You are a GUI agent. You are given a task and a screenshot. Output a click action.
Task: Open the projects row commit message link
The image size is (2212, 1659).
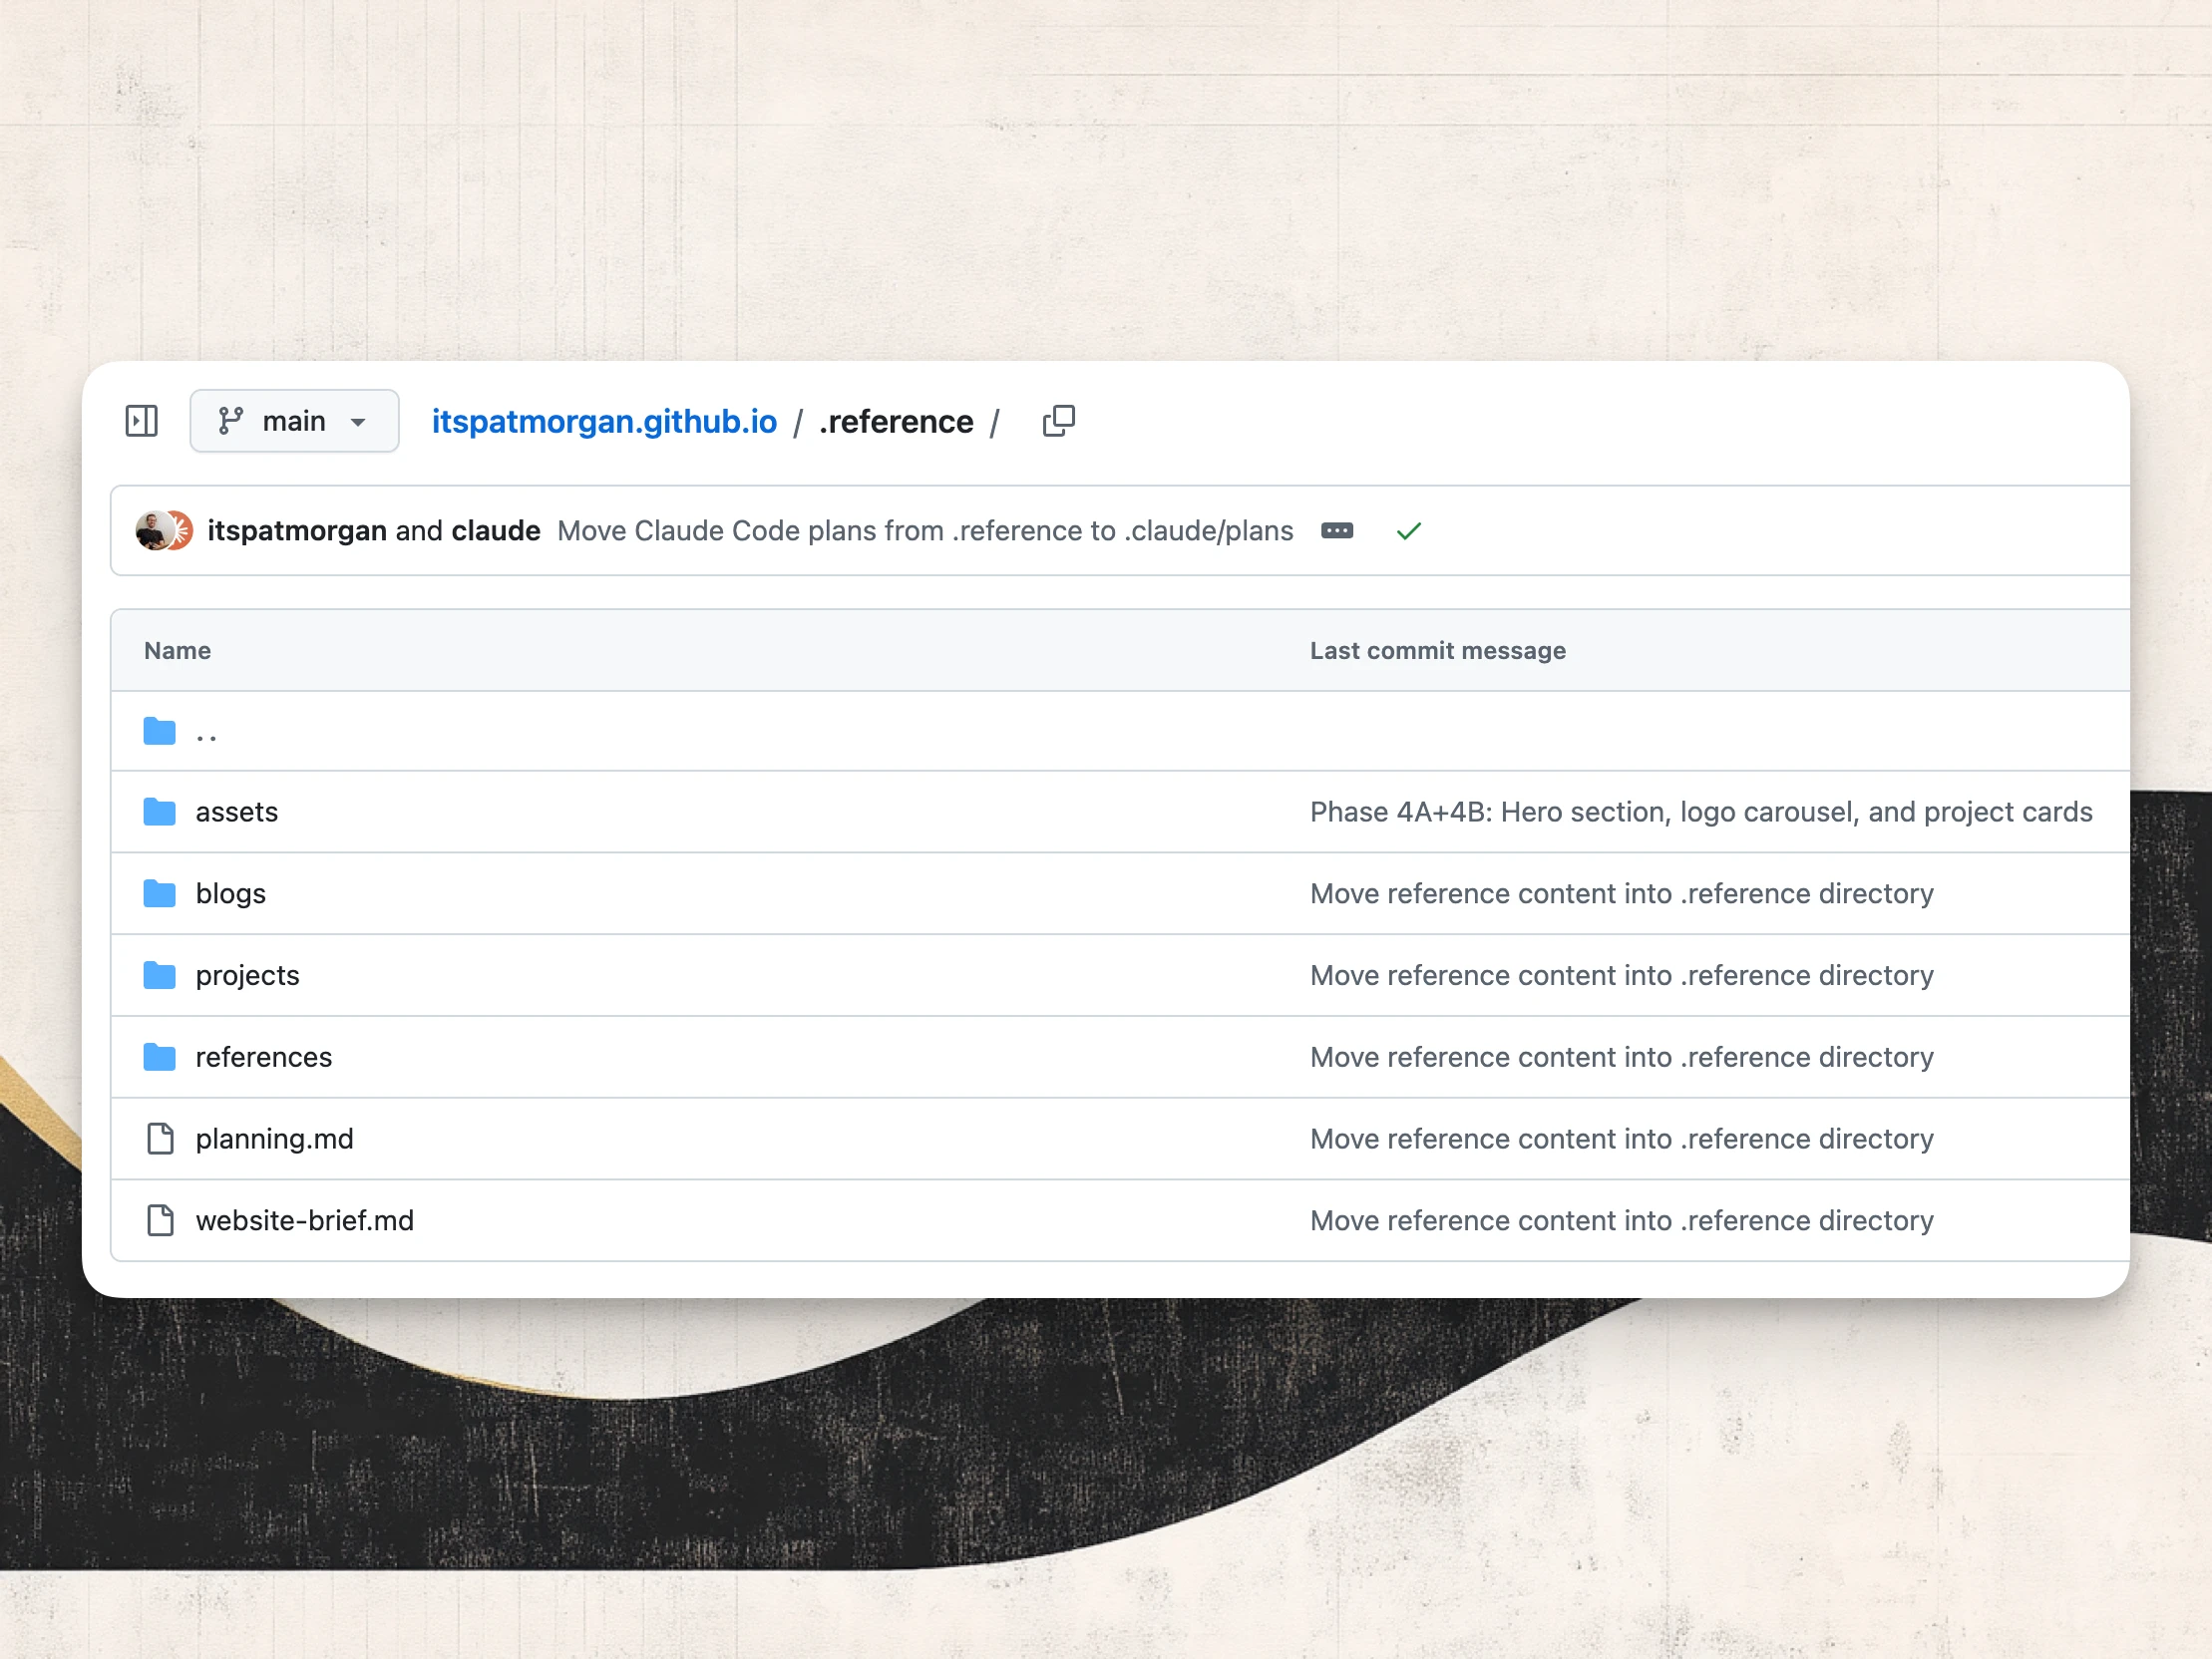point(1622,976)
